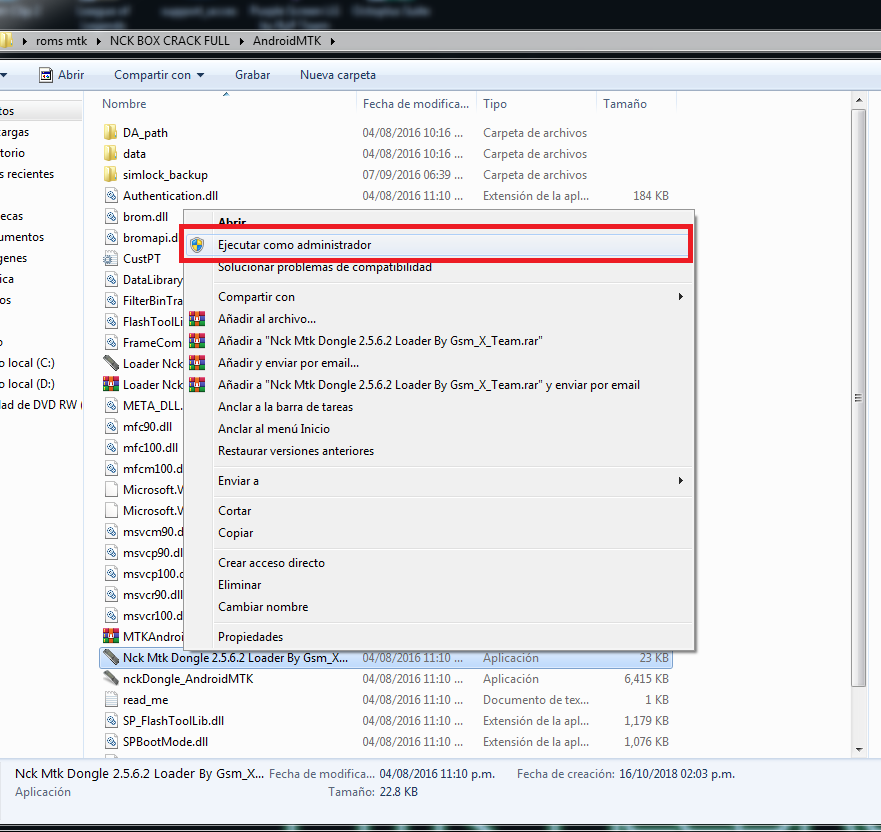Click the shield icon beside Ejecutar como administrador
This screenshot has width=881, height=832.
[x=198, y=244]
